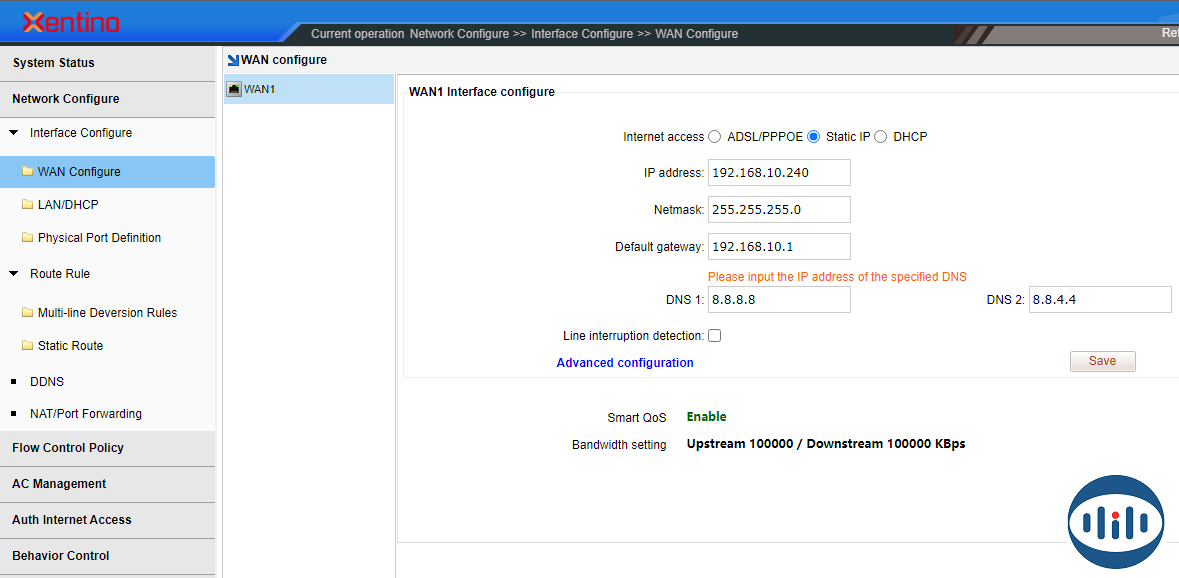Click the Physical Port Definition folder icon
The image size is (1179, 578).
27,237
